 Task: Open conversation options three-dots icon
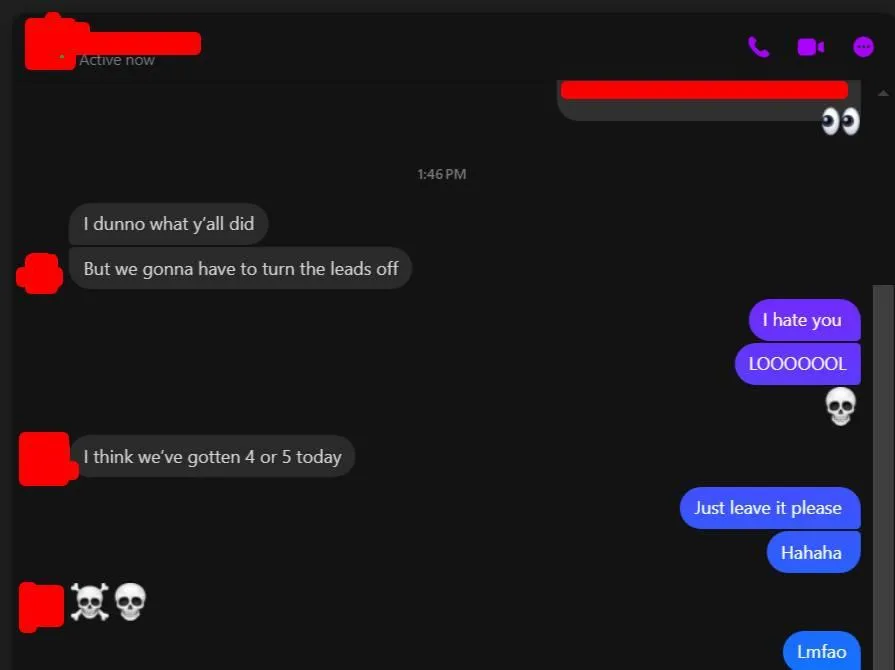click(863, 47)
